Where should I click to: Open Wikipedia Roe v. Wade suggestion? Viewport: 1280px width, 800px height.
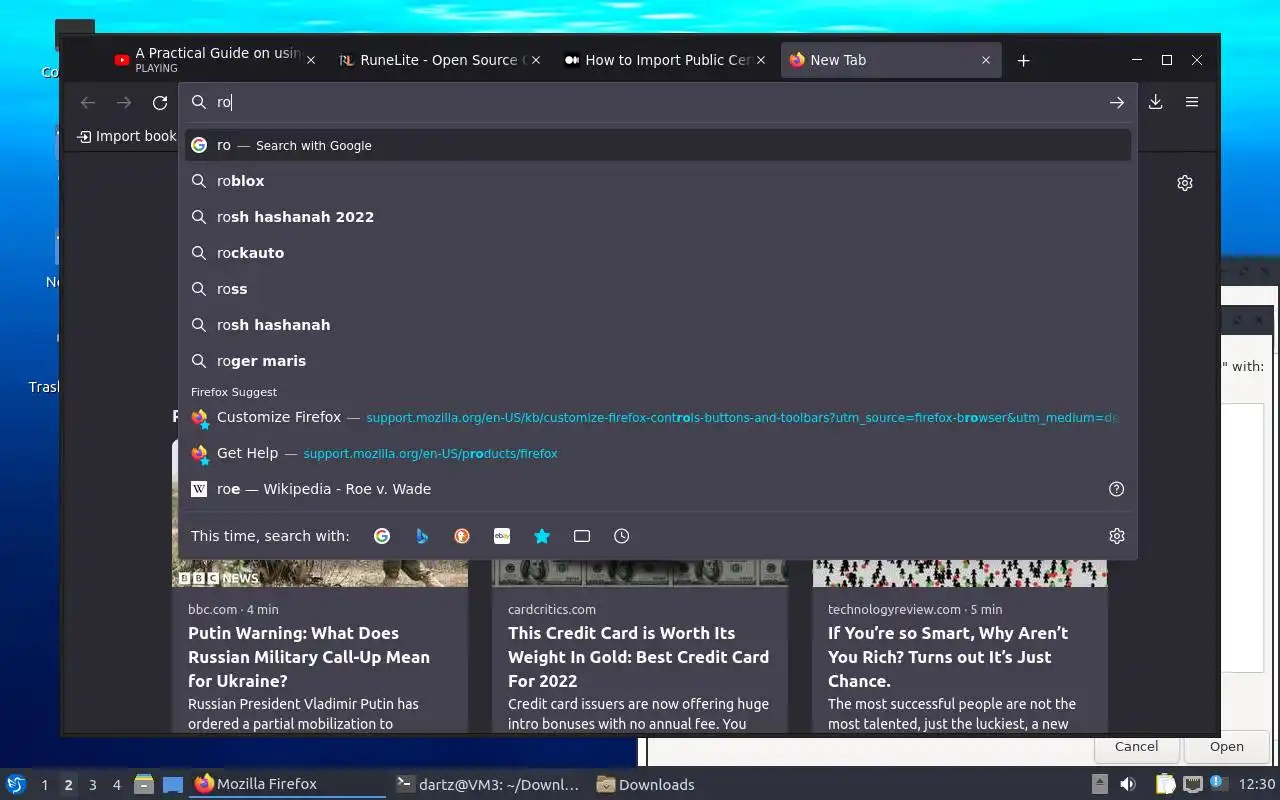645,489
